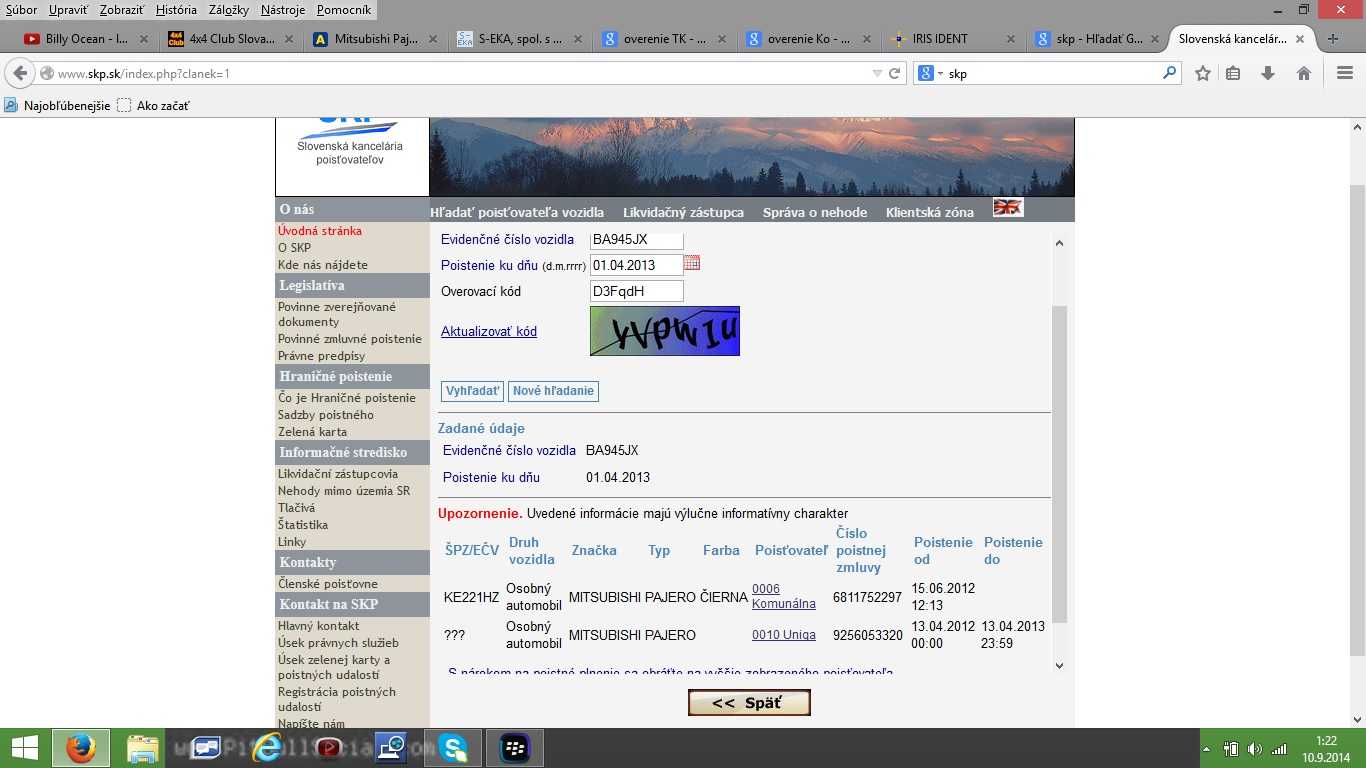Click the Firefox back arrow button
Screen dimensions: 1366x768
coord(21,73)
